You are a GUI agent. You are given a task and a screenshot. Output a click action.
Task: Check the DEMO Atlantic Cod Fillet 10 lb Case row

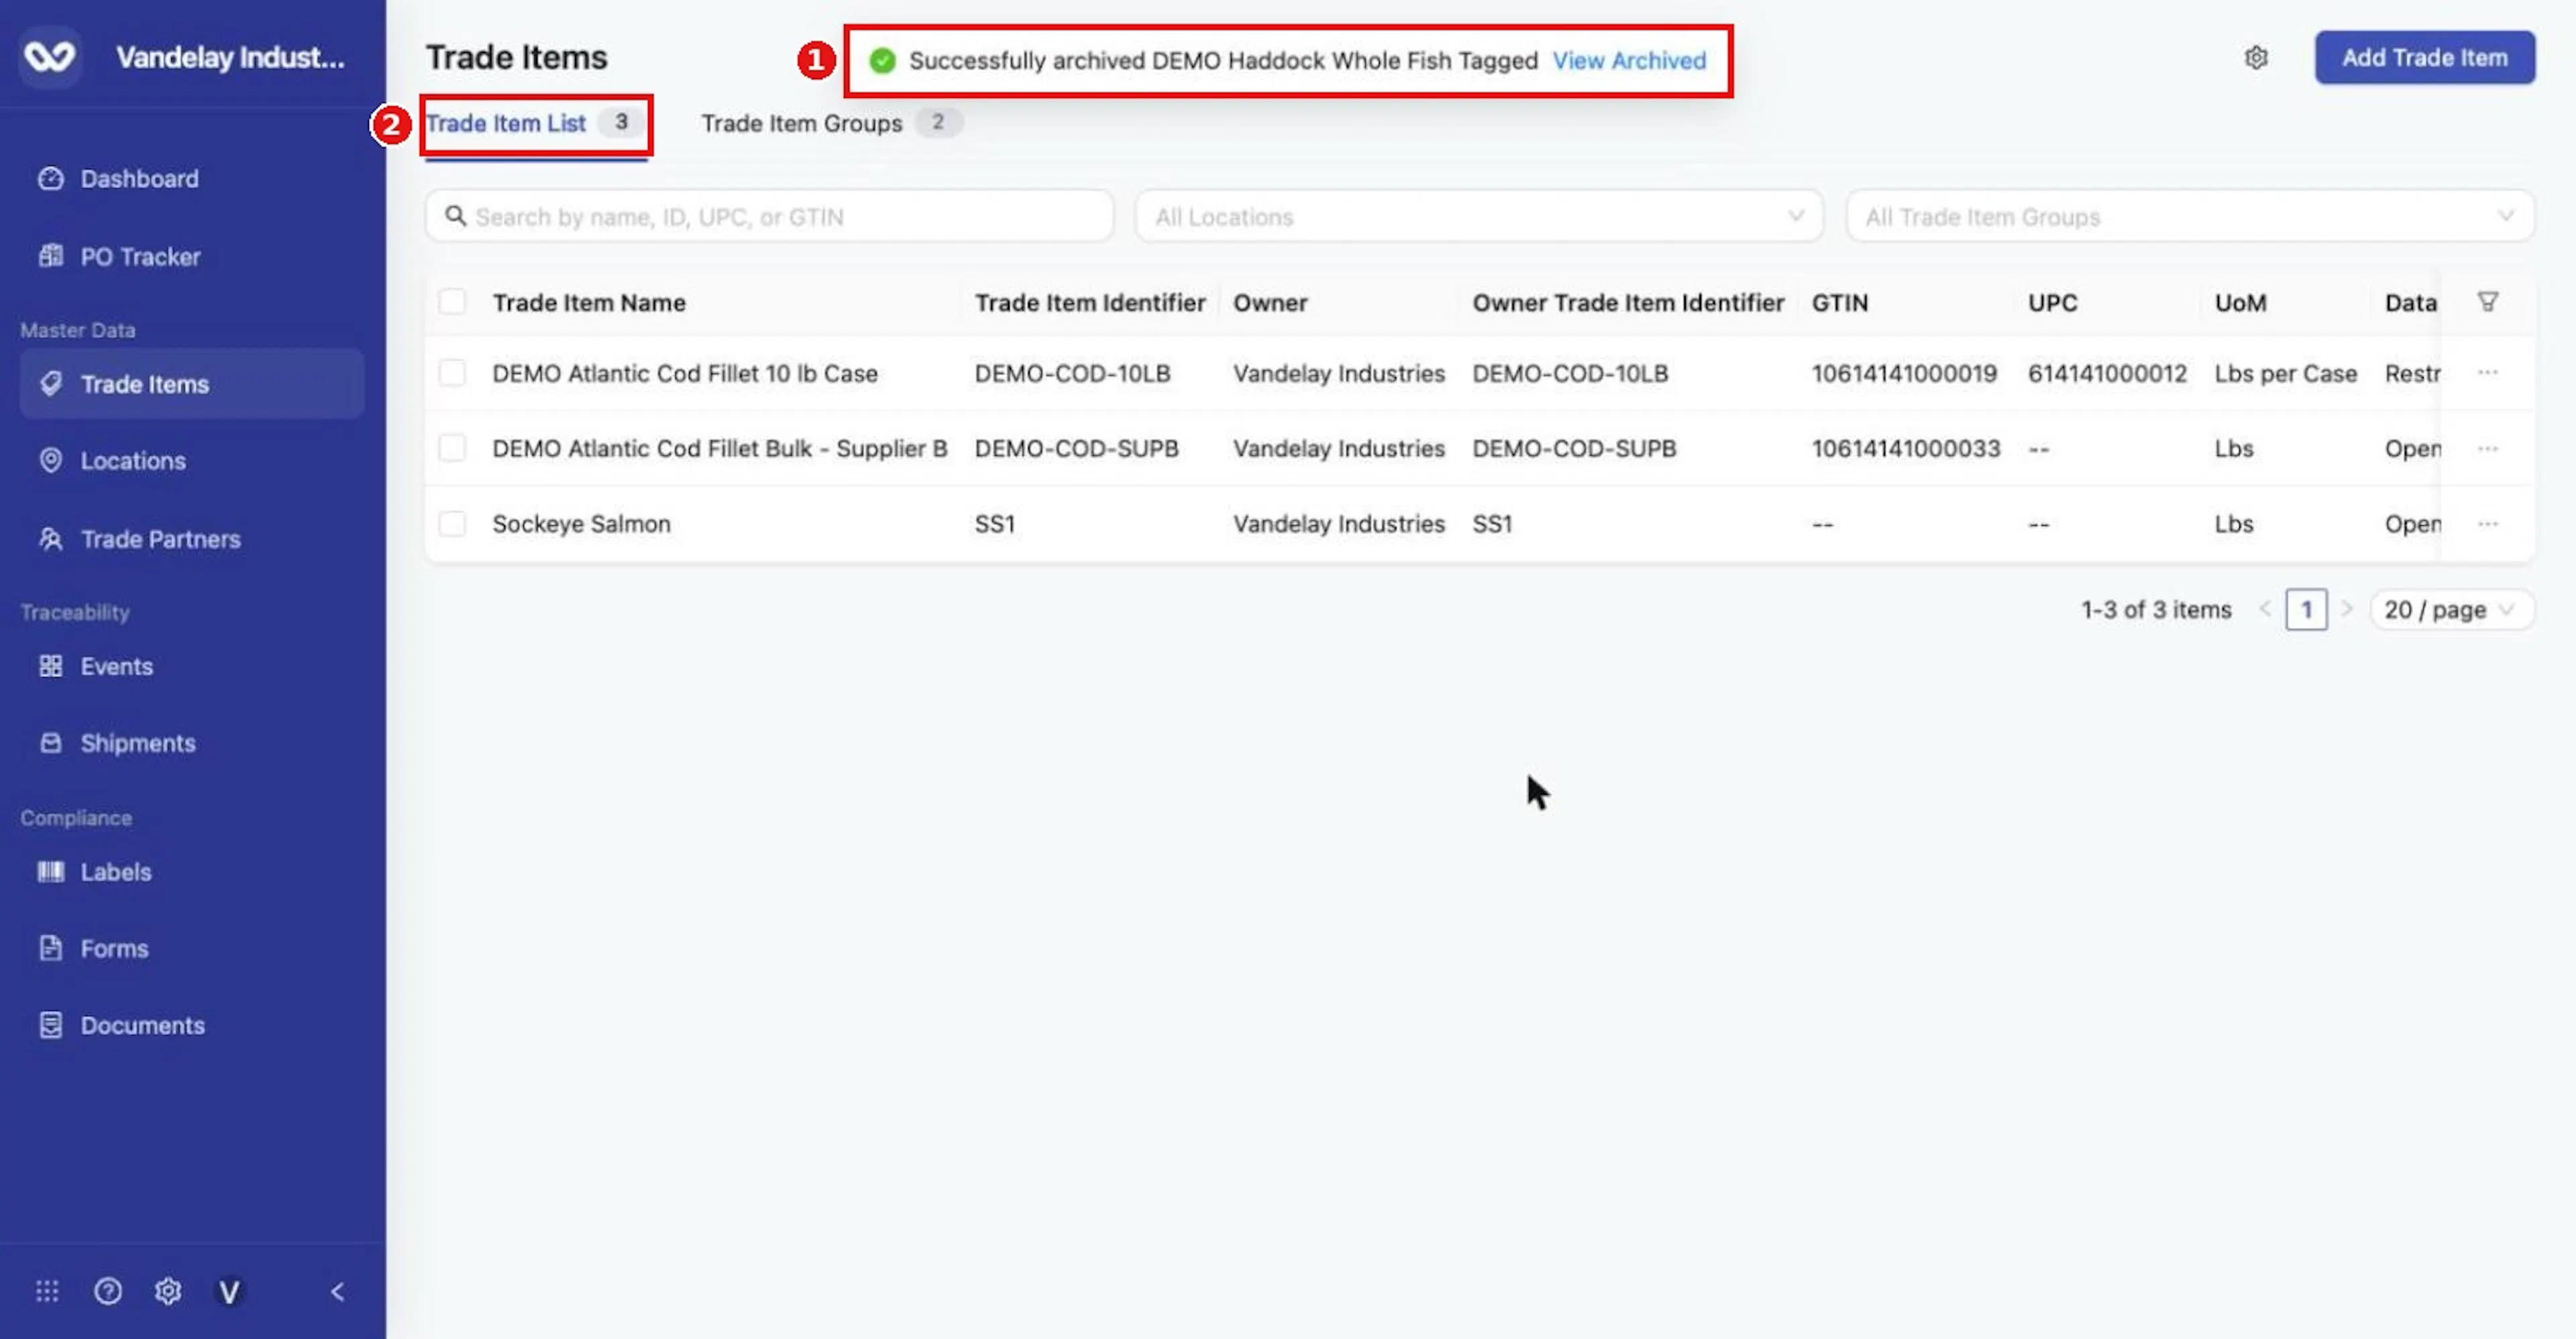452,373
